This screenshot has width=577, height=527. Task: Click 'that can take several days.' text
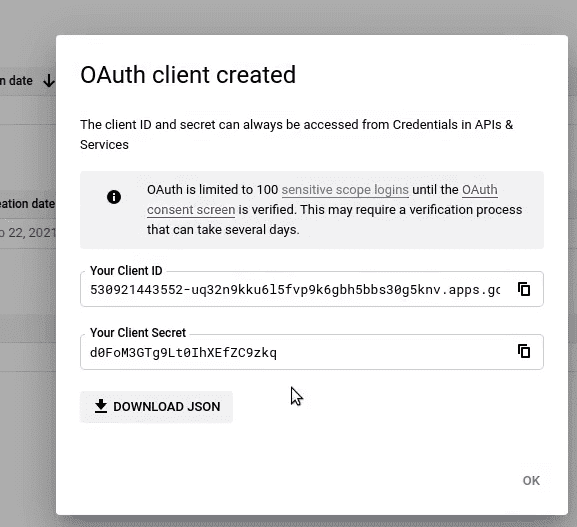click(x=223, y=230)
